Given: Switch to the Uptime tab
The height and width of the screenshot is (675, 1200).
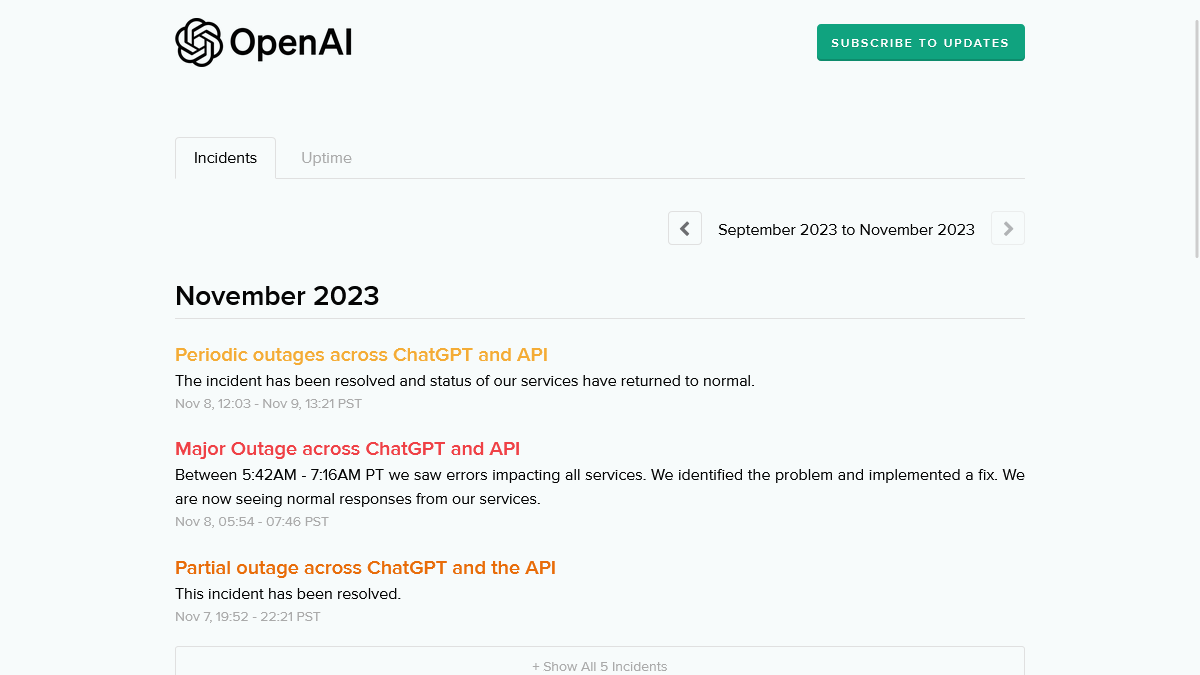Looking at the screenshot, I should [x=326, y=158].
